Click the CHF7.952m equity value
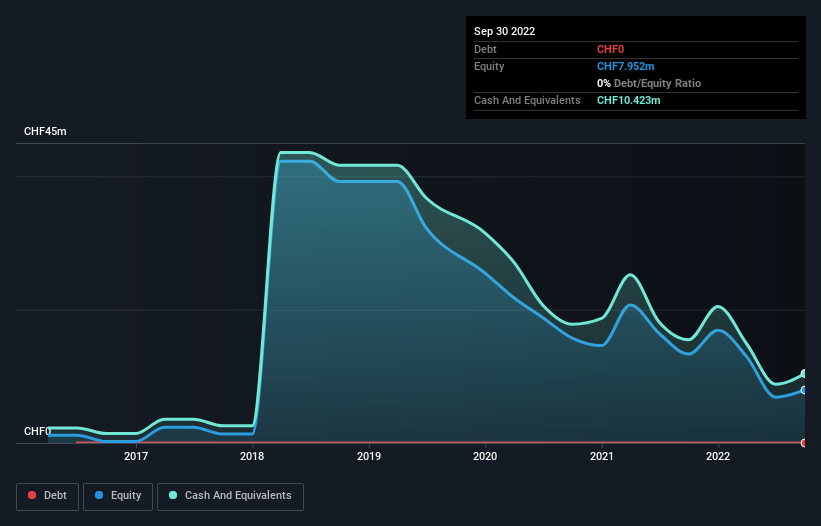Viewport: 821px width, 526px height. [625, 66]
